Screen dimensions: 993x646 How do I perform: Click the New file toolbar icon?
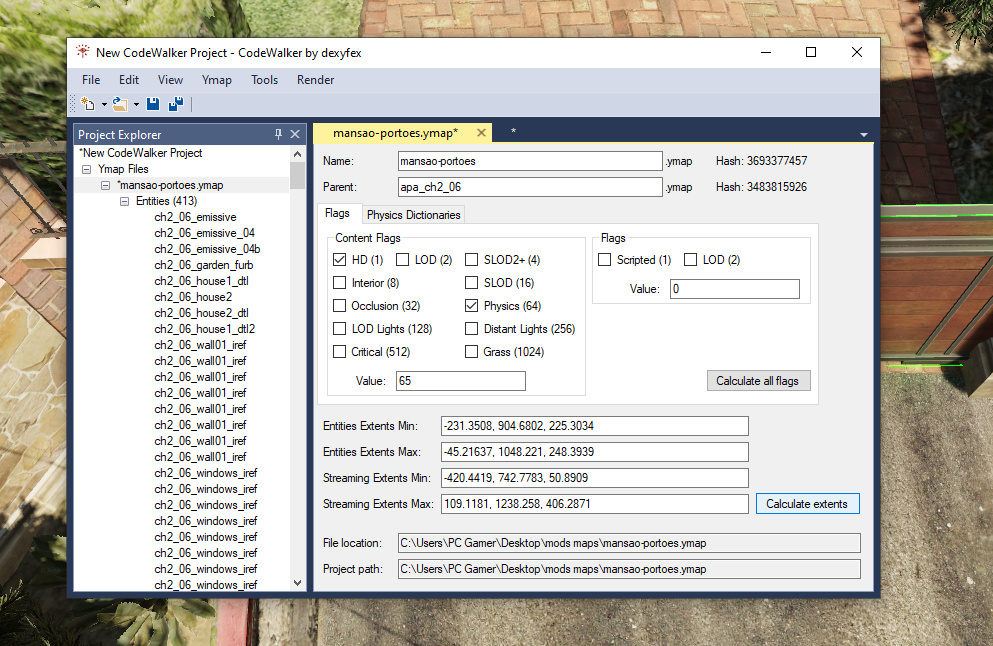[x=87, y=103]
